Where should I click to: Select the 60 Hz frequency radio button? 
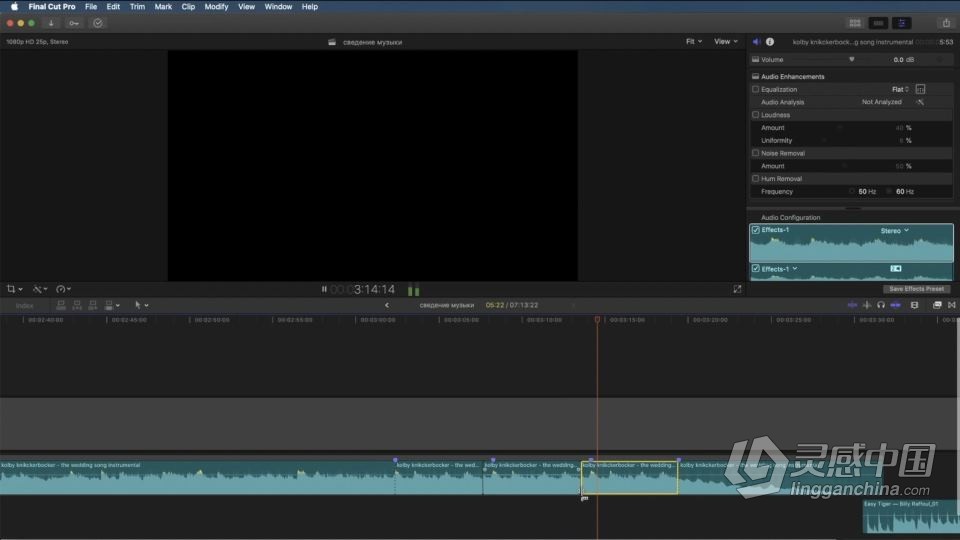point(889,192)
